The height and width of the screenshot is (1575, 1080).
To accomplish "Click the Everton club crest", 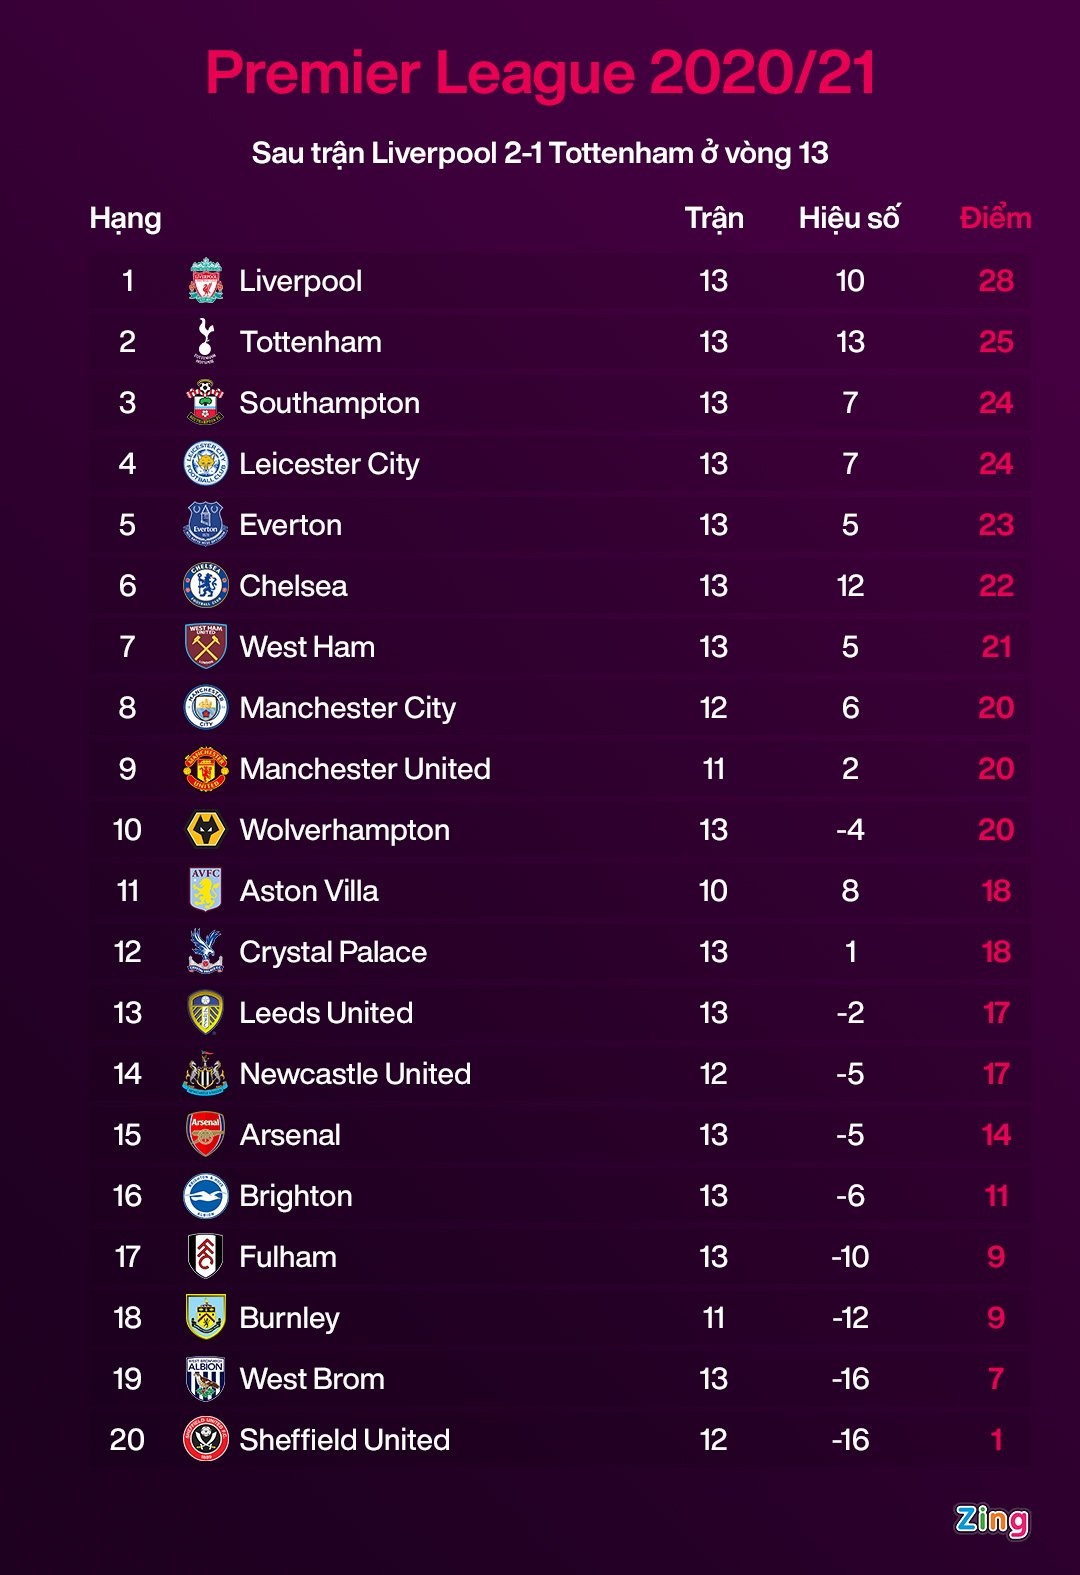I will [206, 525].
